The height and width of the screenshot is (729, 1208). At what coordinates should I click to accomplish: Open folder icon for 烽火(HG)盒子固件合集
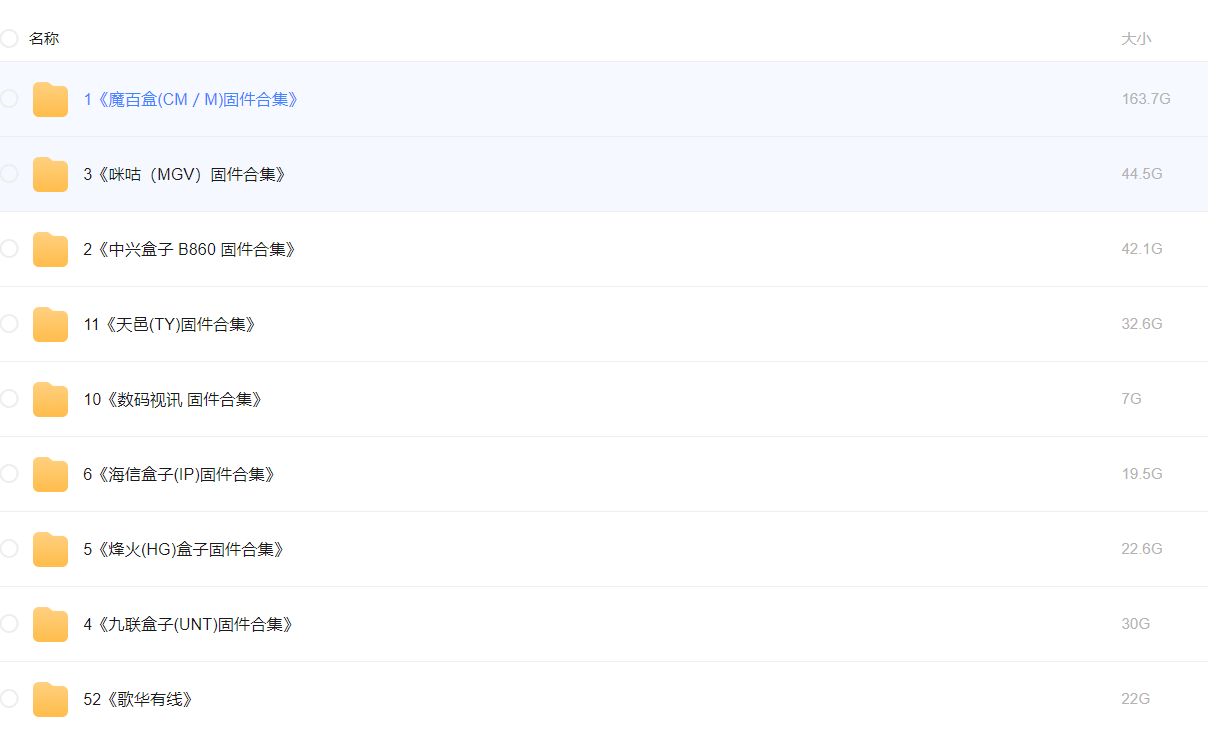(x=50, y=549)
